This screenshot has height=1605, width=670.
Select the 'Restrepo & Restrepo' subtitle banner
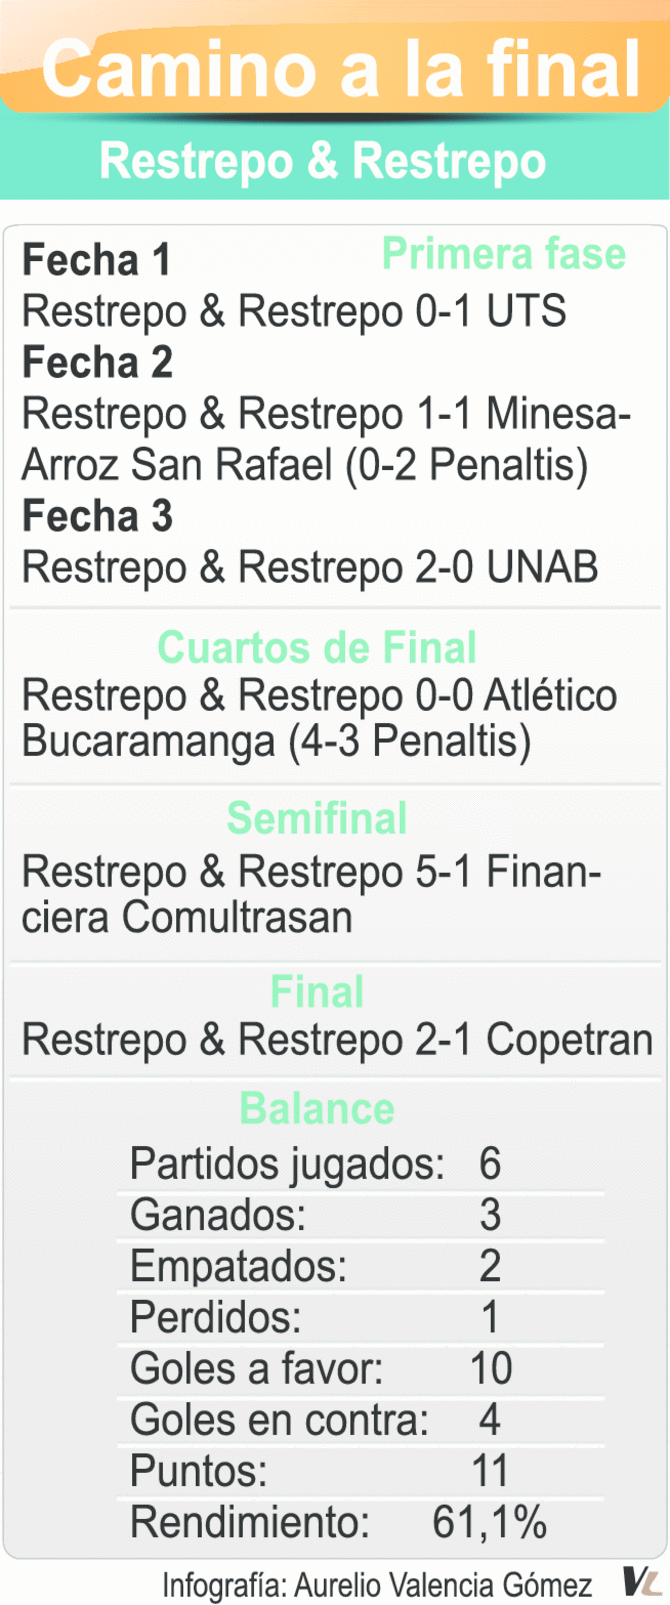point(323,161)
